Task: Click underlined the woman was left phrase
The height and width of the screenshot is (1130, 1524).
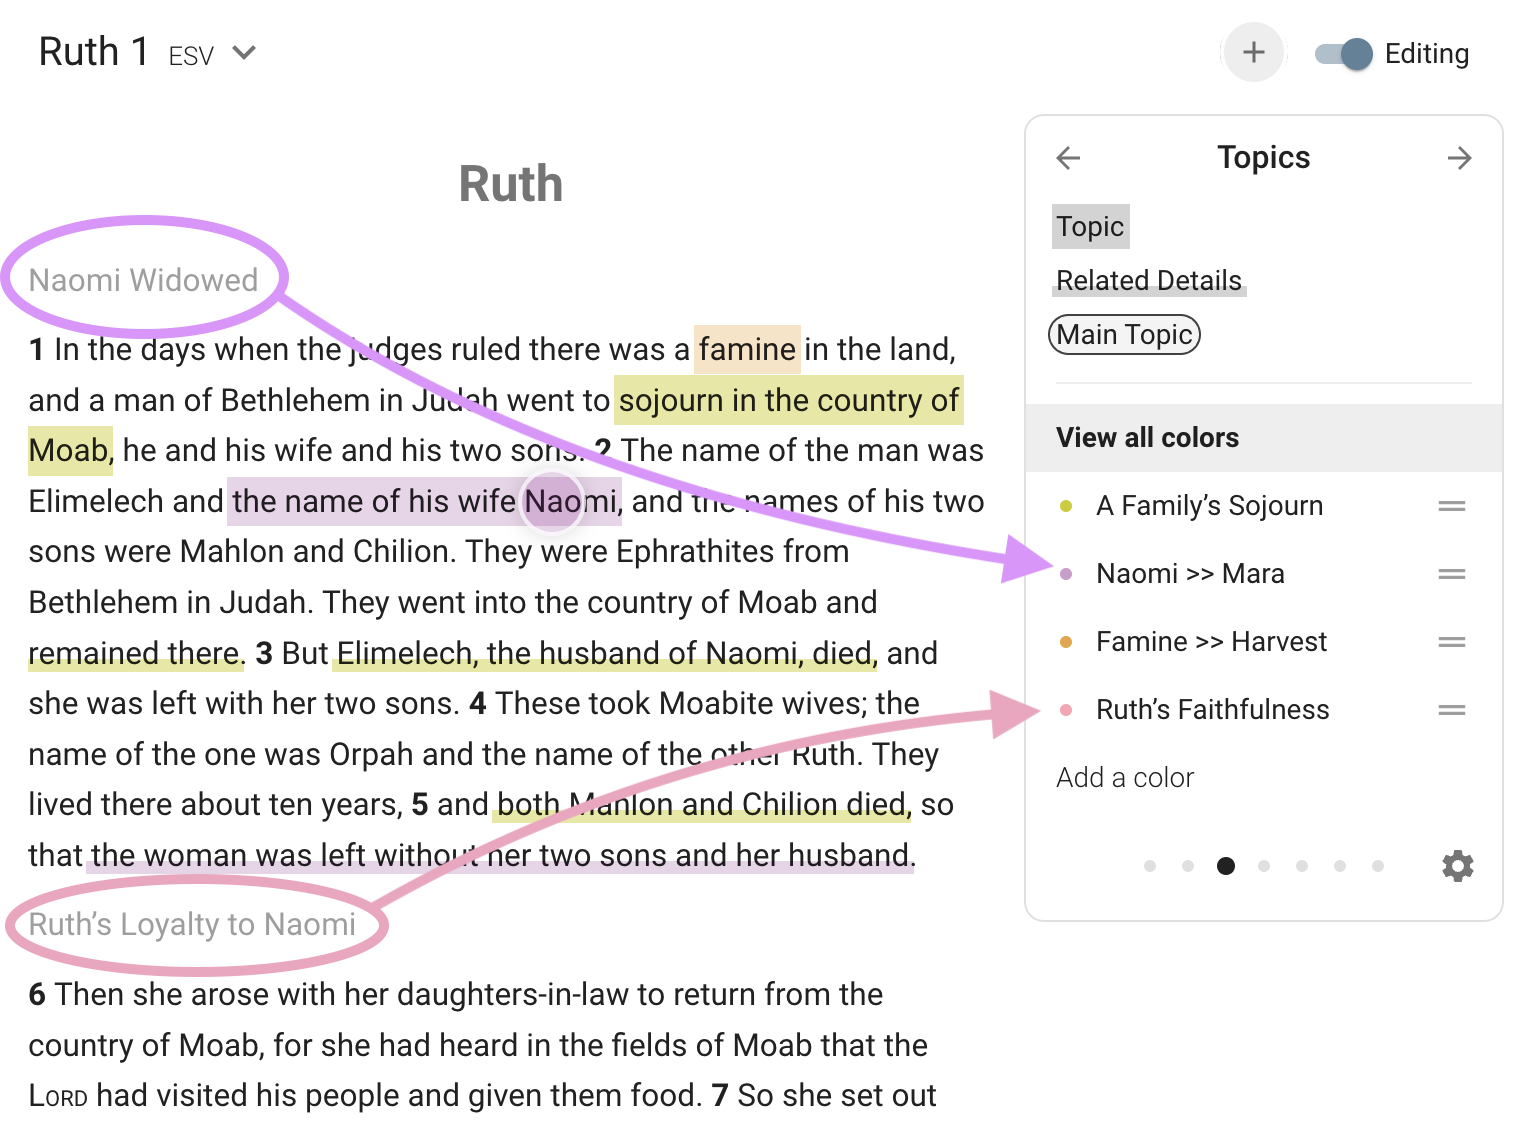Action: 500,855
